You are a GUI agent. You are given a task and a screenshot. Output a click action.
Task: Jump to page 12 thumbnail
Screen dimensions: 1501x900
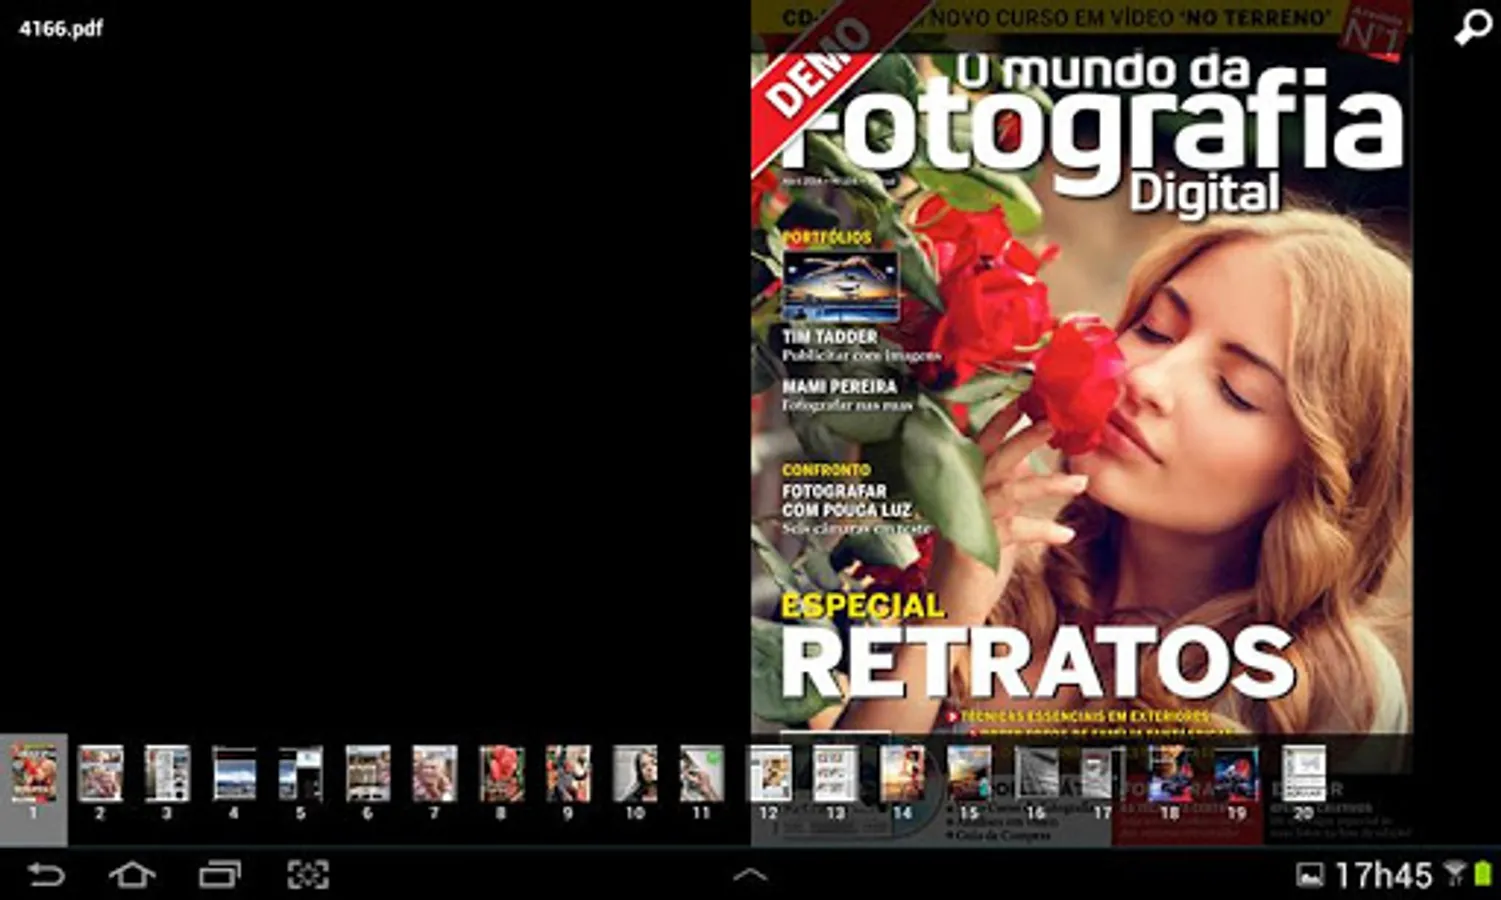tap(769, 773)
